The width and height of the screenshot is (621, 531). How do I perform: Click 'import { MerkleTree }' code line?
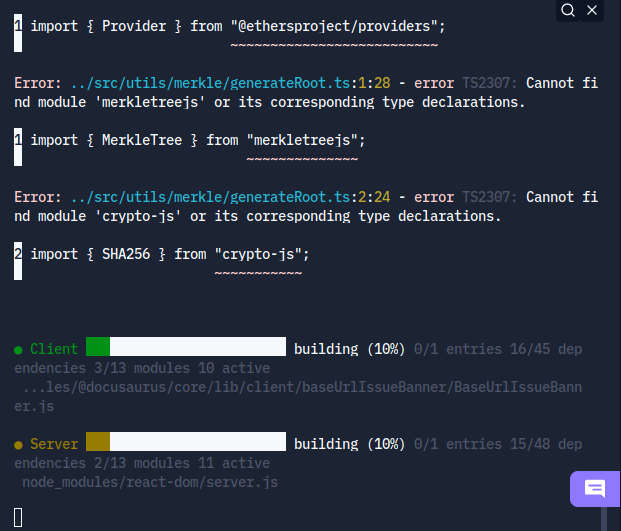(198, 140)
